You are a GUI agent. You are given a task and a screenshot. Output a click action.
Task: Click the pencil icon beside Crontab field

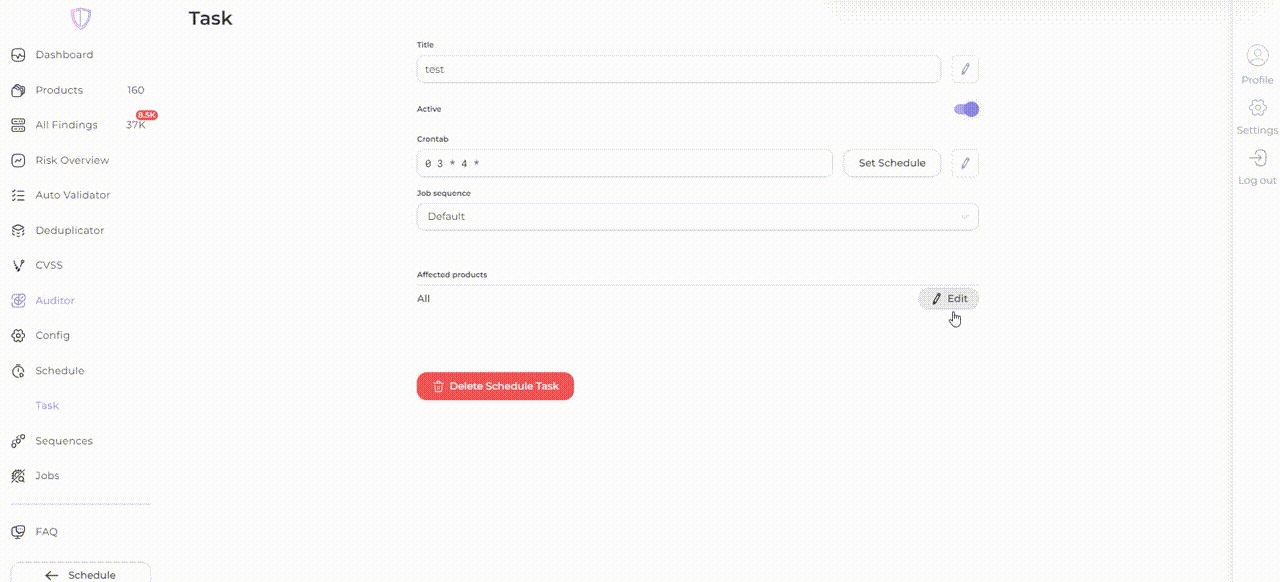point(965,163)
